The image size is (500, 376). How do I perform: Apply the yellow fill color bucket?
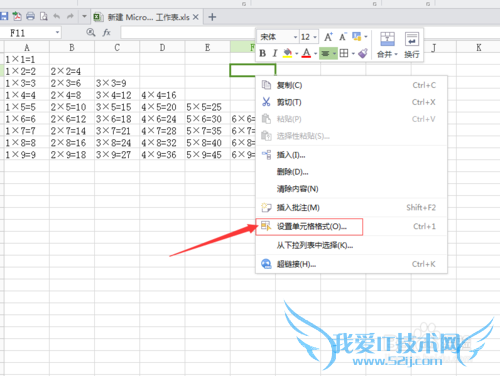(x=287, y=53)
